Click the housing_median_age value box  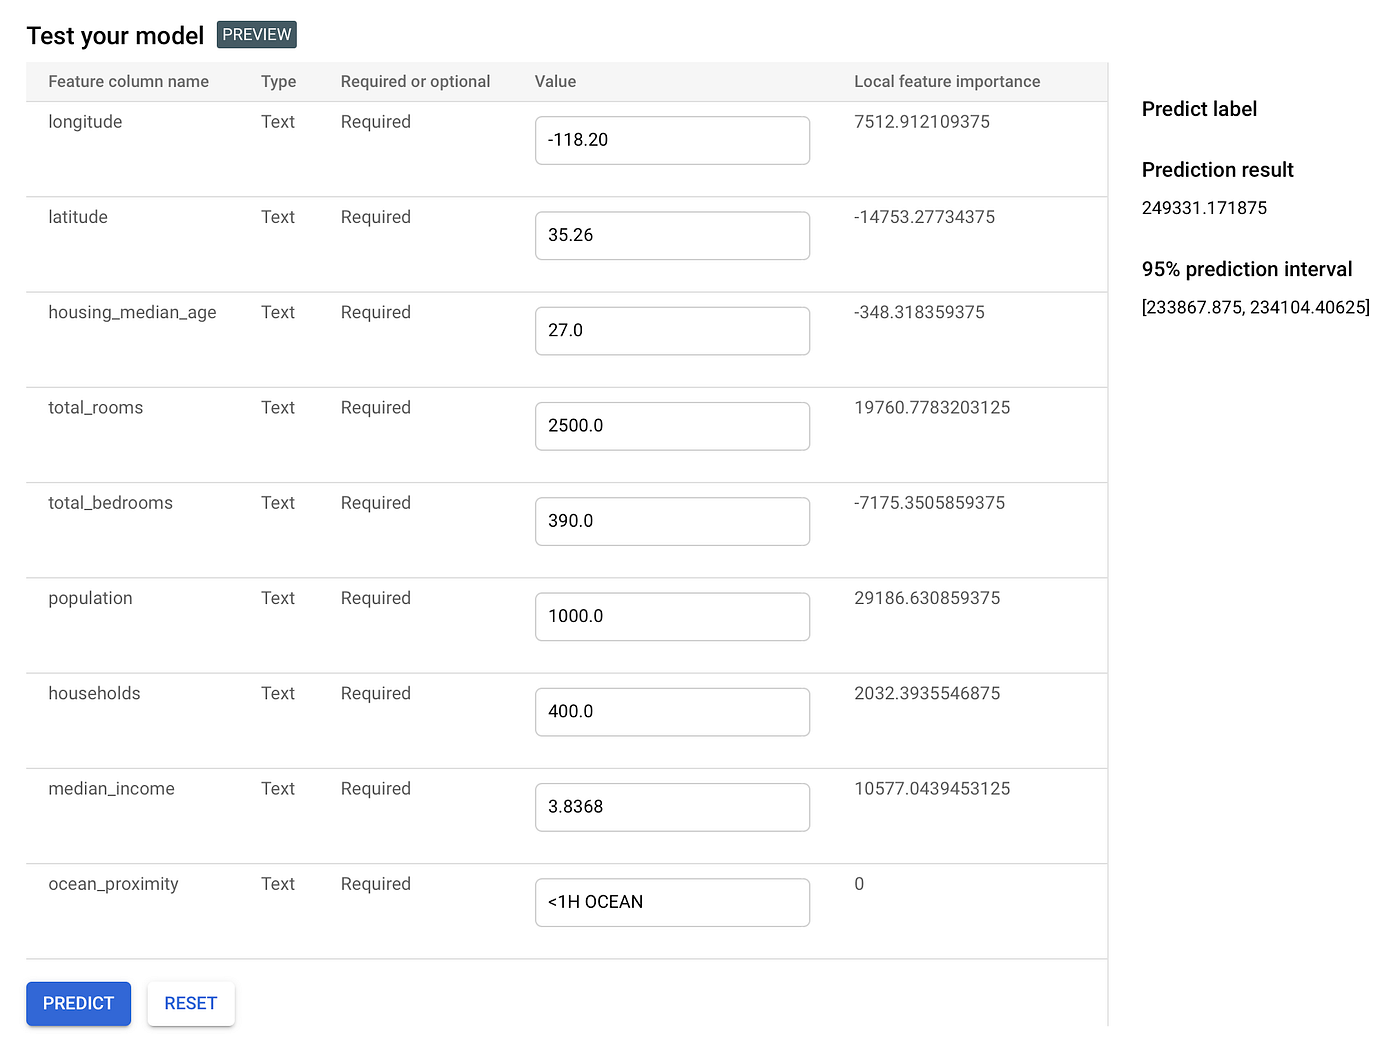point(672,330)
